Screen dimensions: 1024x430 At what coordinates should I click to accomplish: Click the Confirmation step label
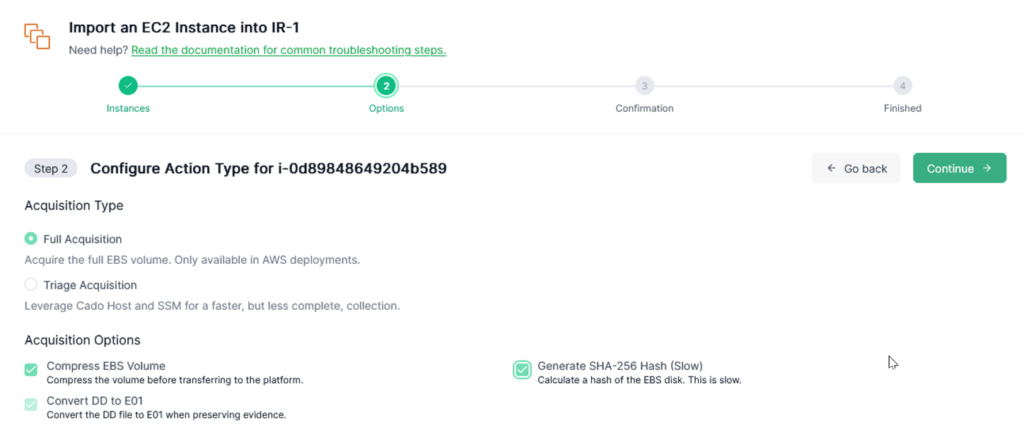coord(645,108)
